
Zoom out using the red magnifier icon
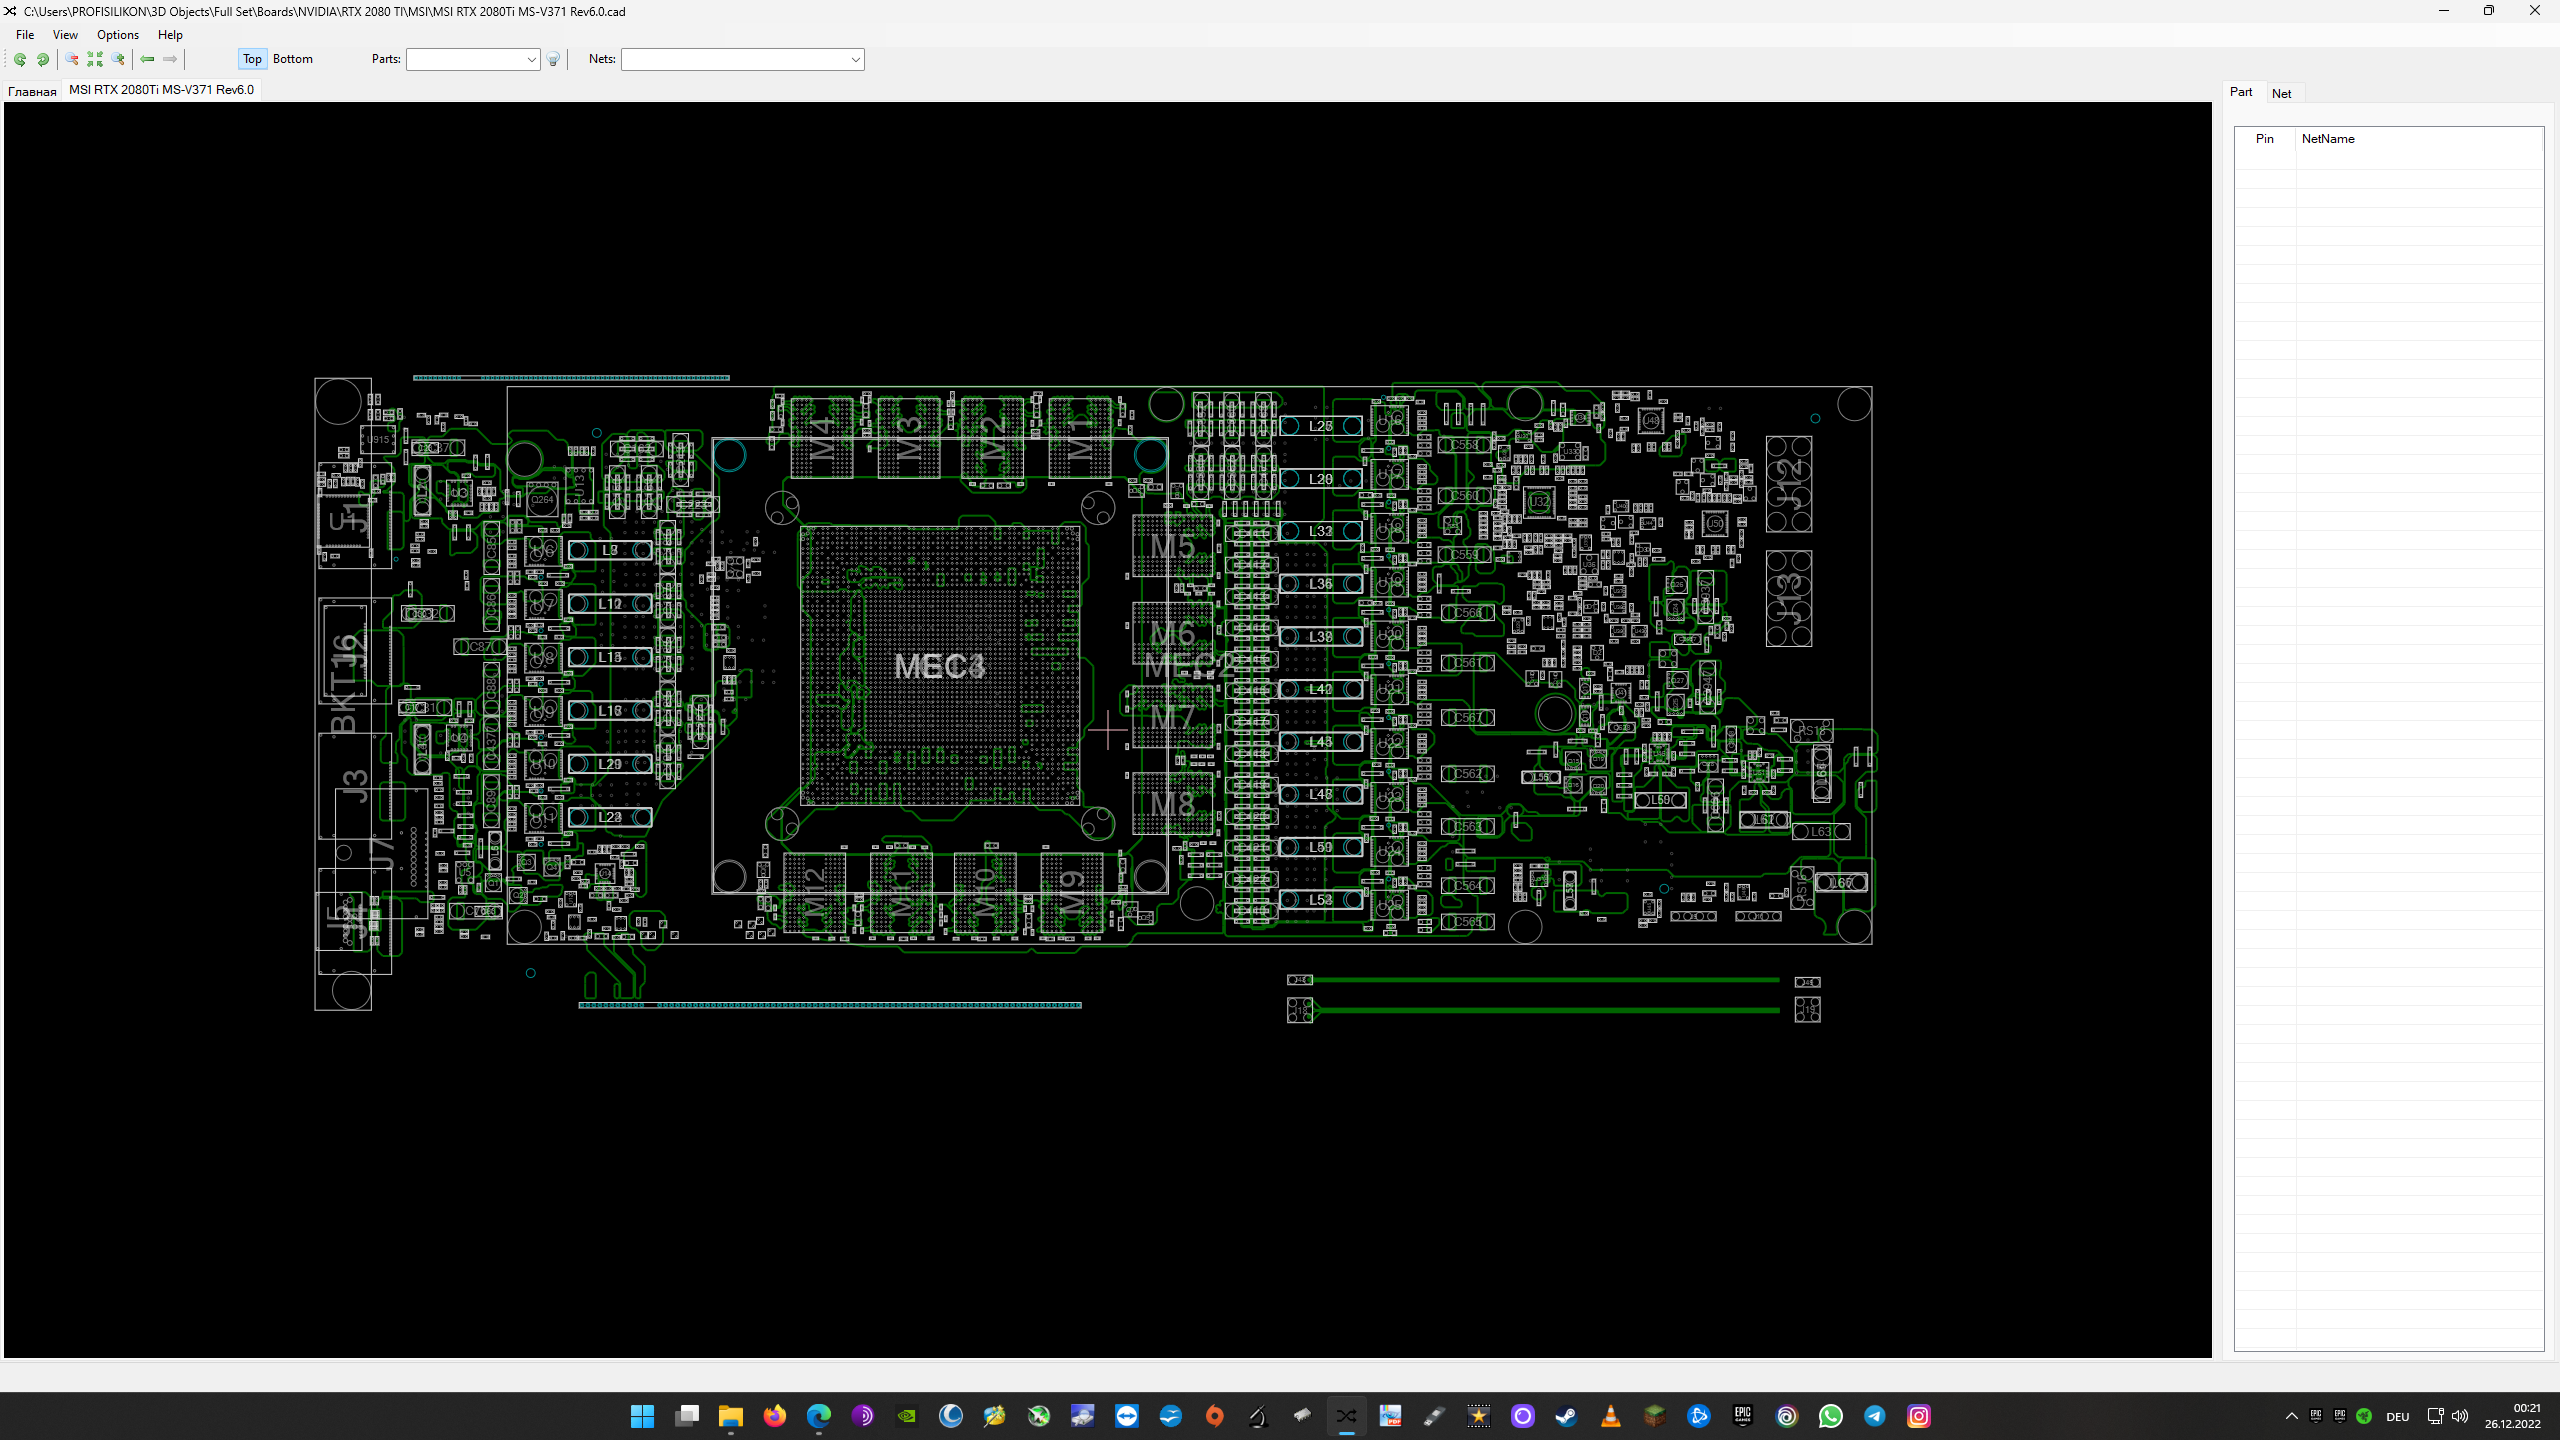(x=71, y=59)
